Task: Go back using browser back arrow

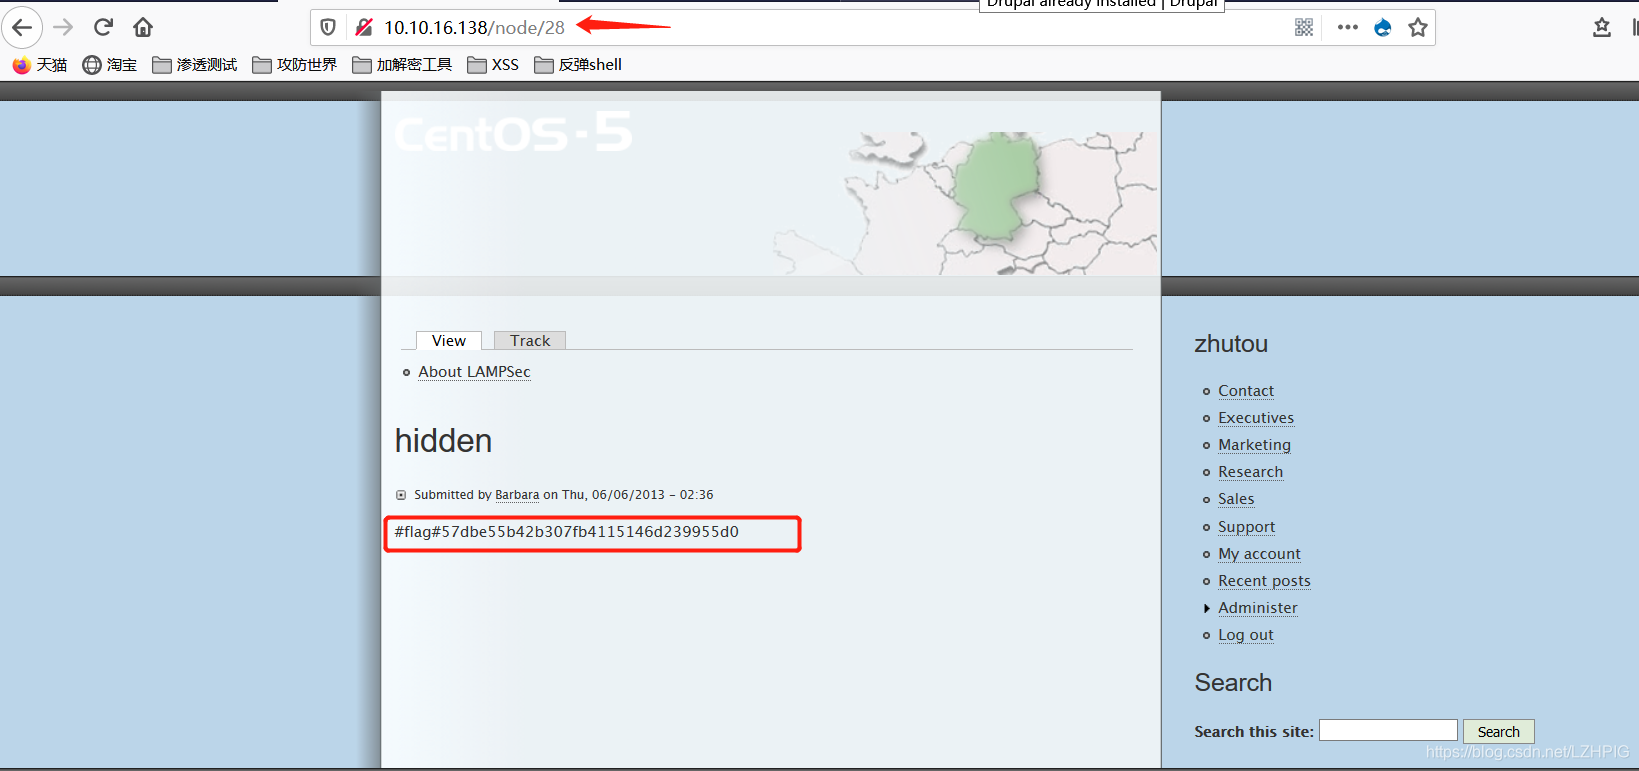Action: (22, 27)
